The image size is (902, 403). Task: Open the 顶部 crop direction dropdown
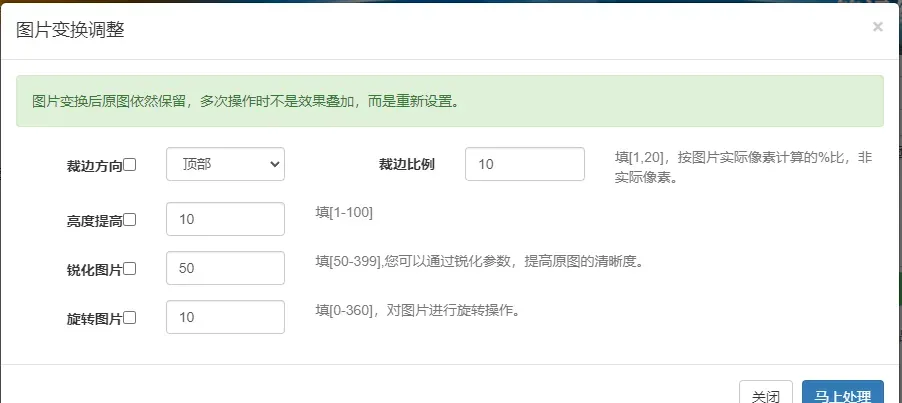[225, 165]
